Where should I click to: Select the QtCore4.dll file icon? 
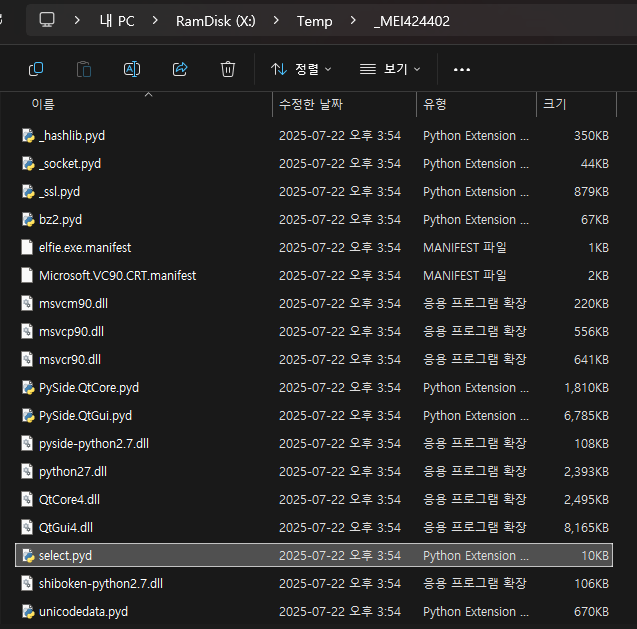pos(27,499)
